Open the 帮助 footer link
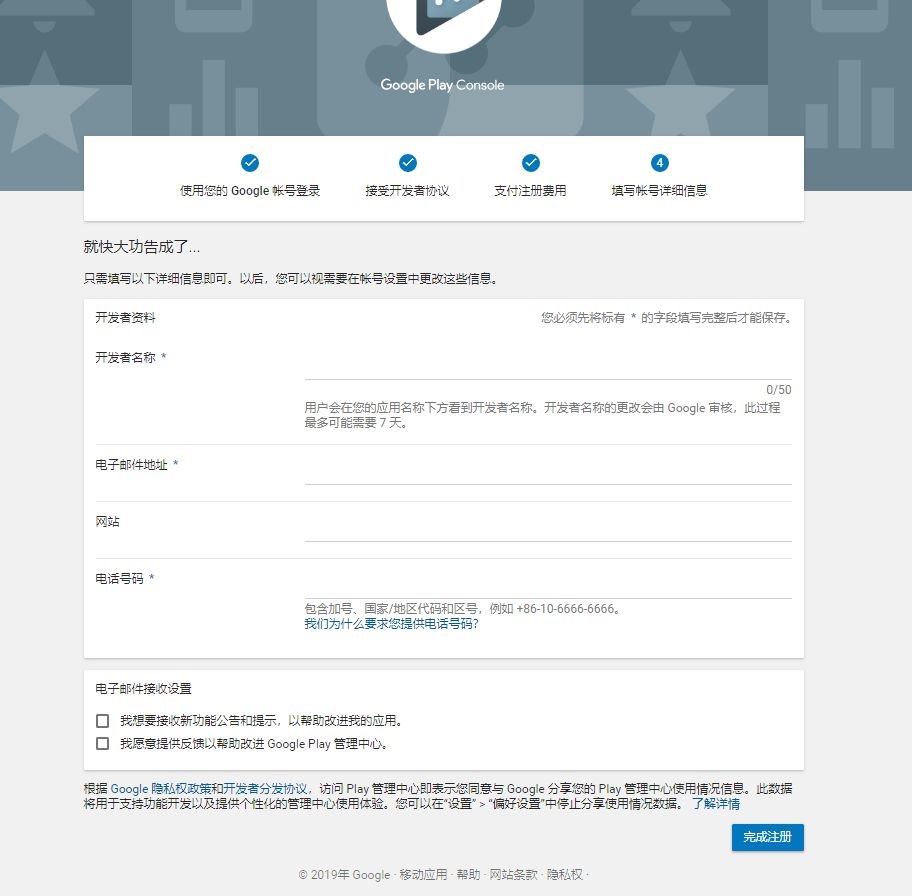This screenshot has height=896, width=912. point(468,874)
